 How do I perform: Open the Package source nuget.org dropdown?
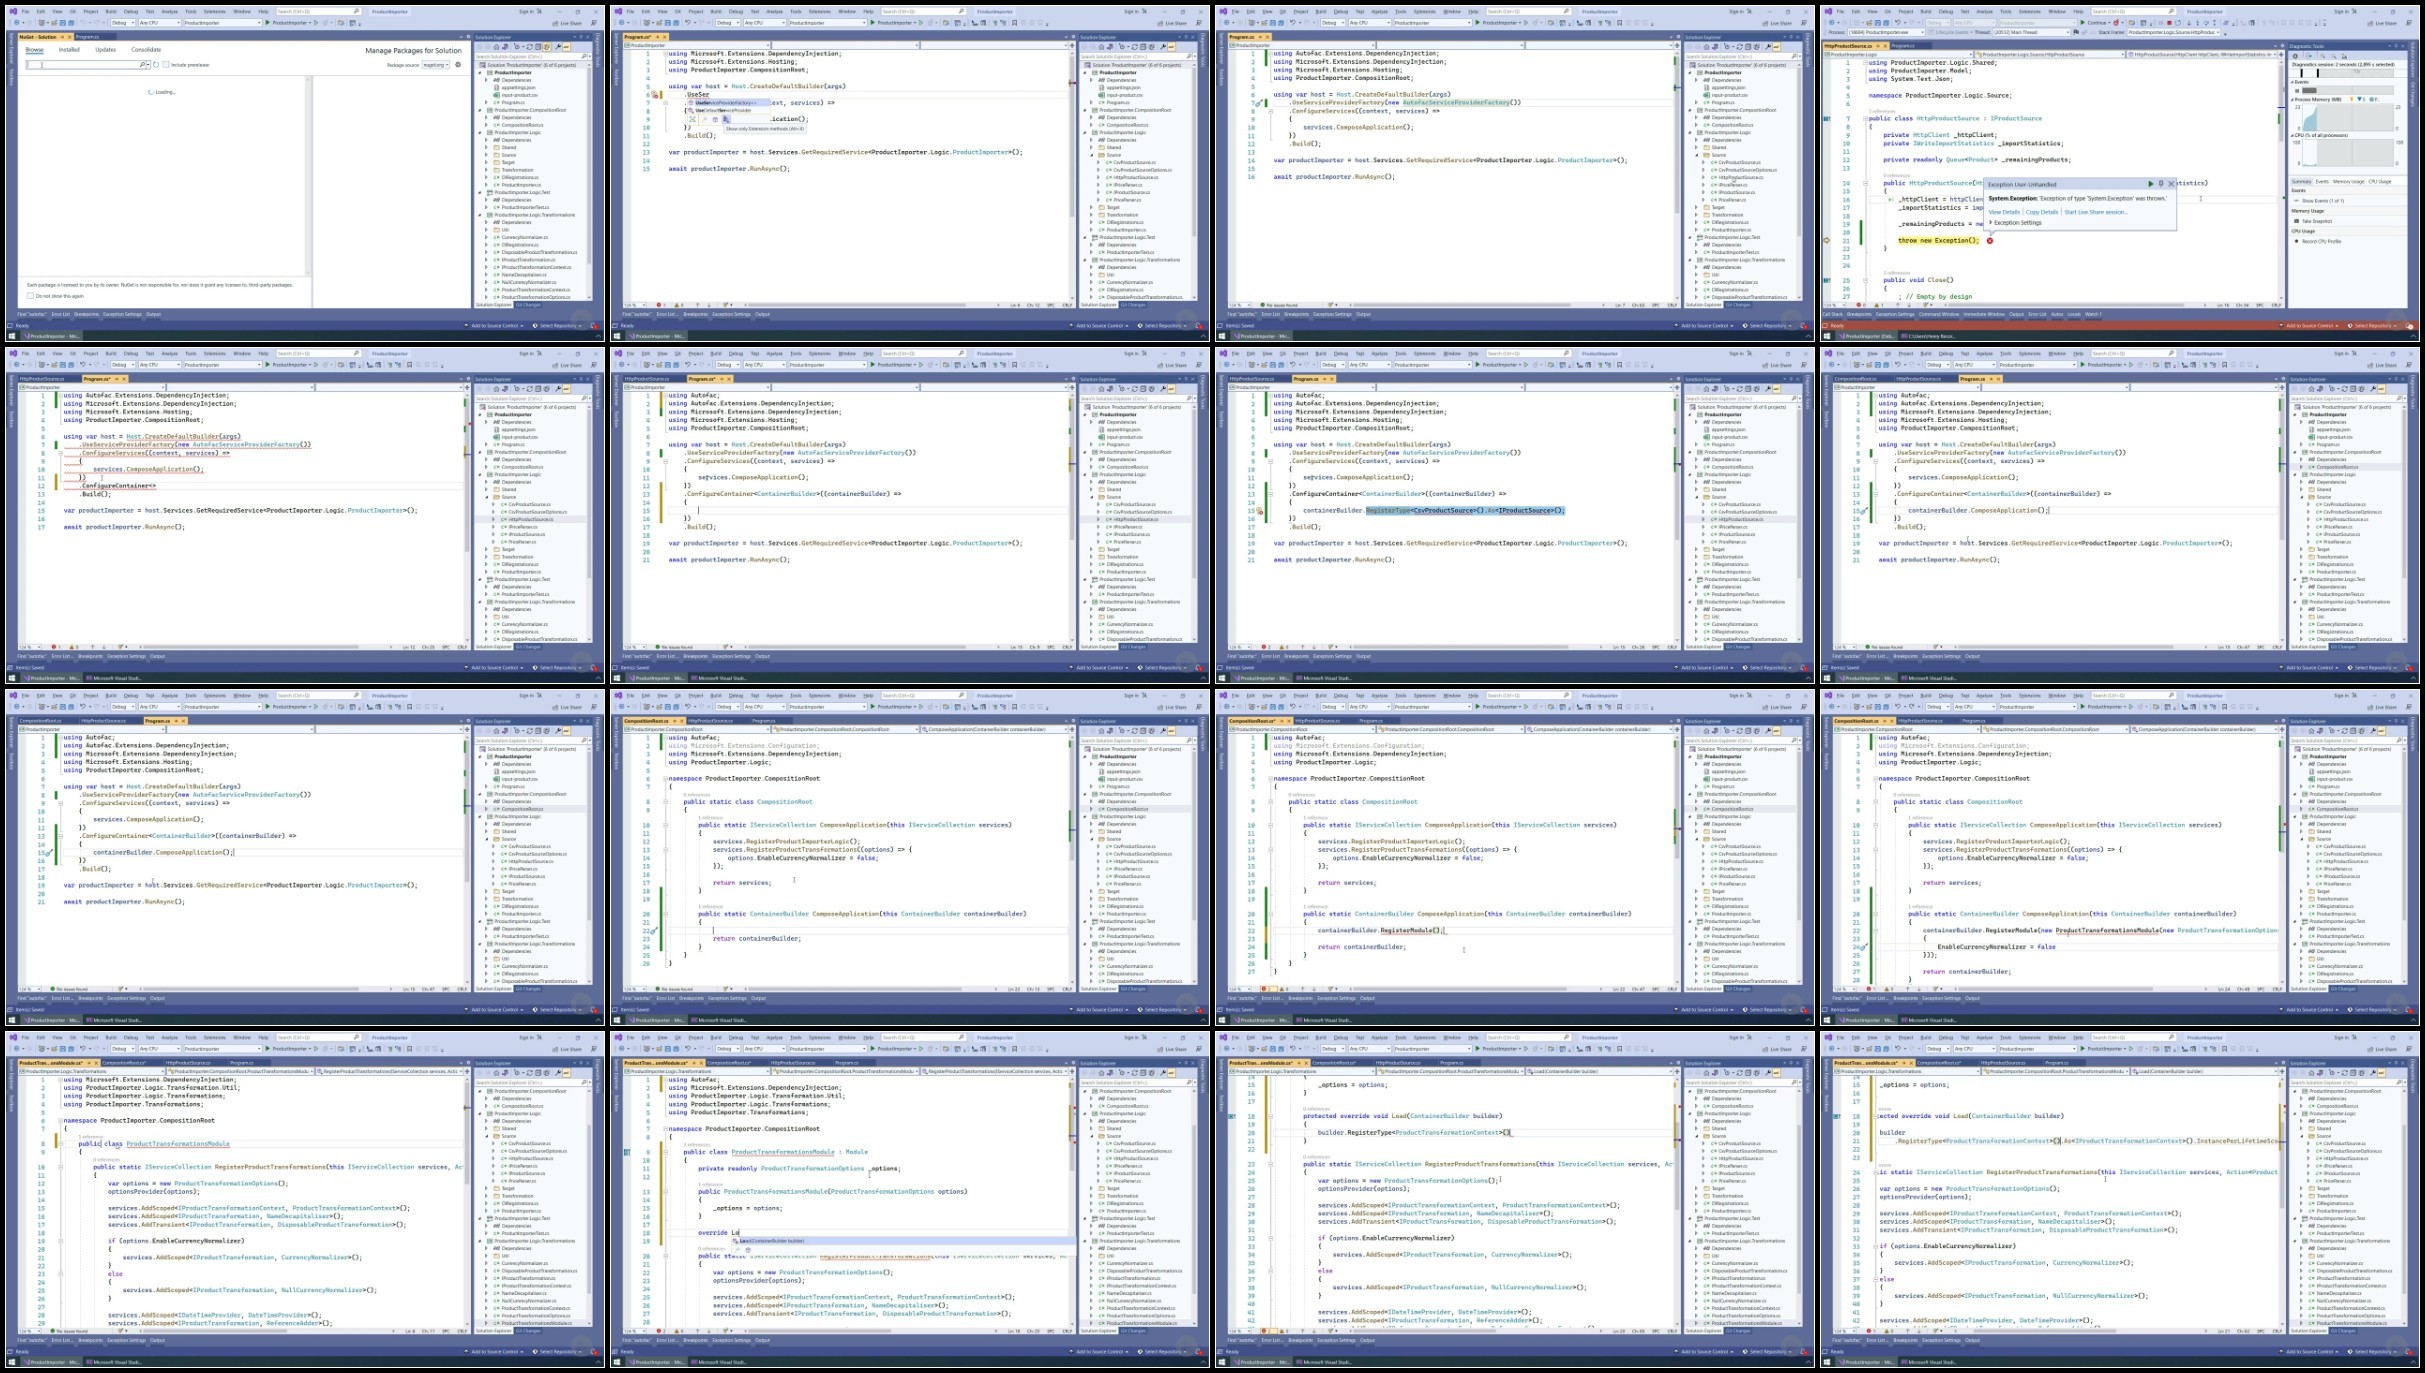(436, 65)
